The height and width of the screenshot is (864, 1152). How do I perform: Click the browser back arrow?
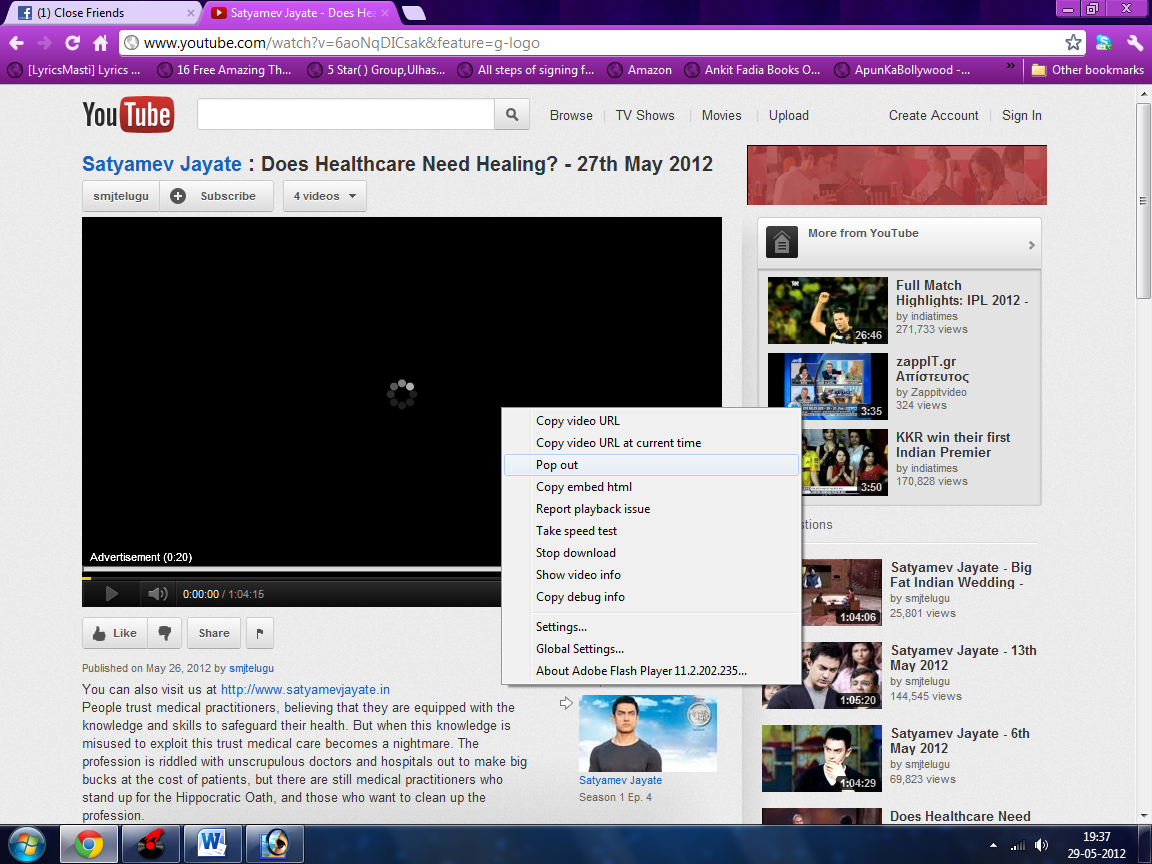16,43
